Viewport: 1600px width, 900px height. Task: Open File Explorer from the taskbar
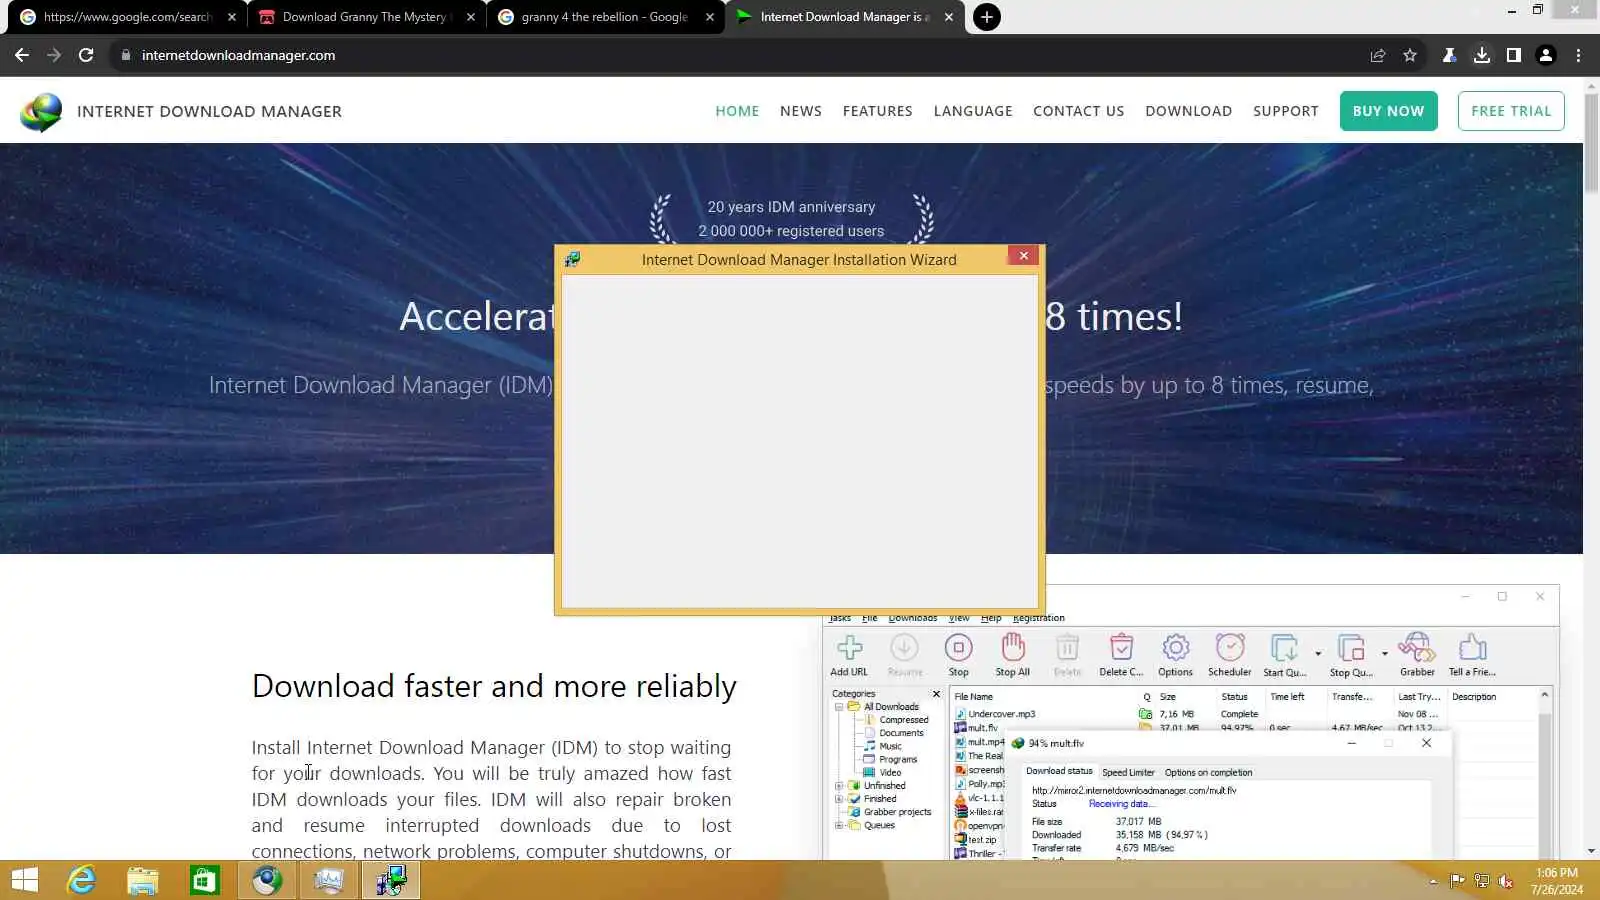point(143,880)
